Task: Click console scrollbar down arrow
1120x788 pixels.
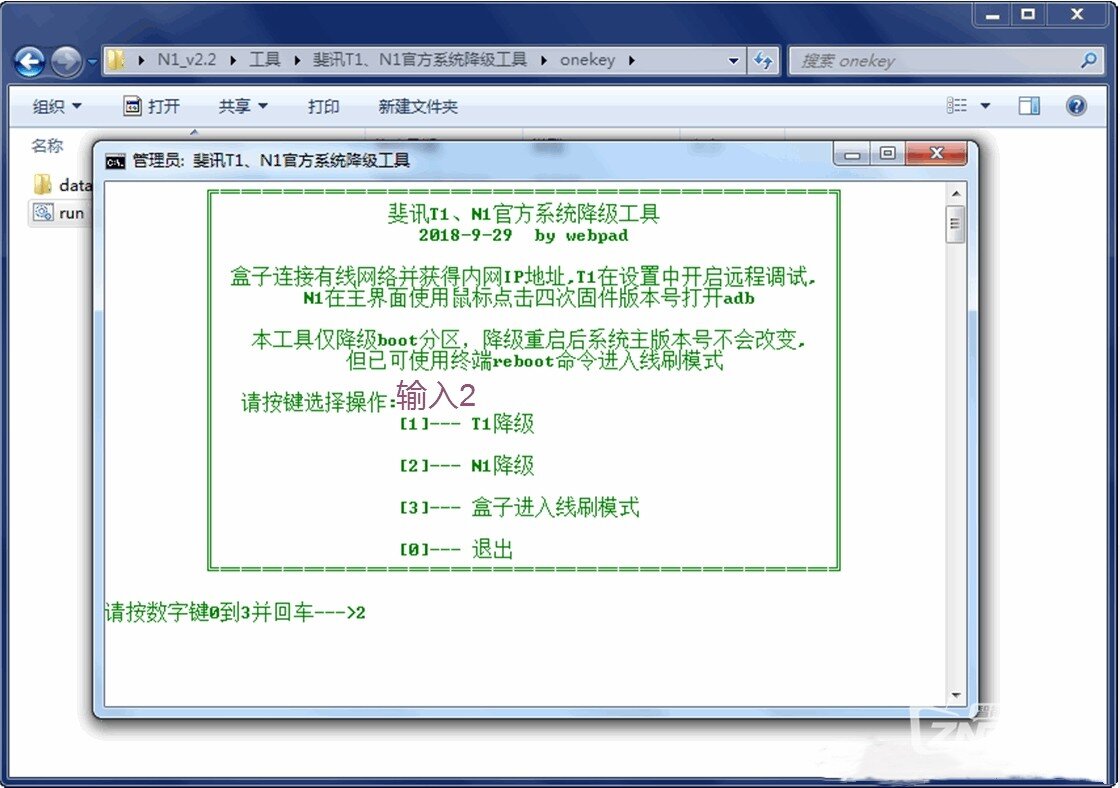Action: 956,694
